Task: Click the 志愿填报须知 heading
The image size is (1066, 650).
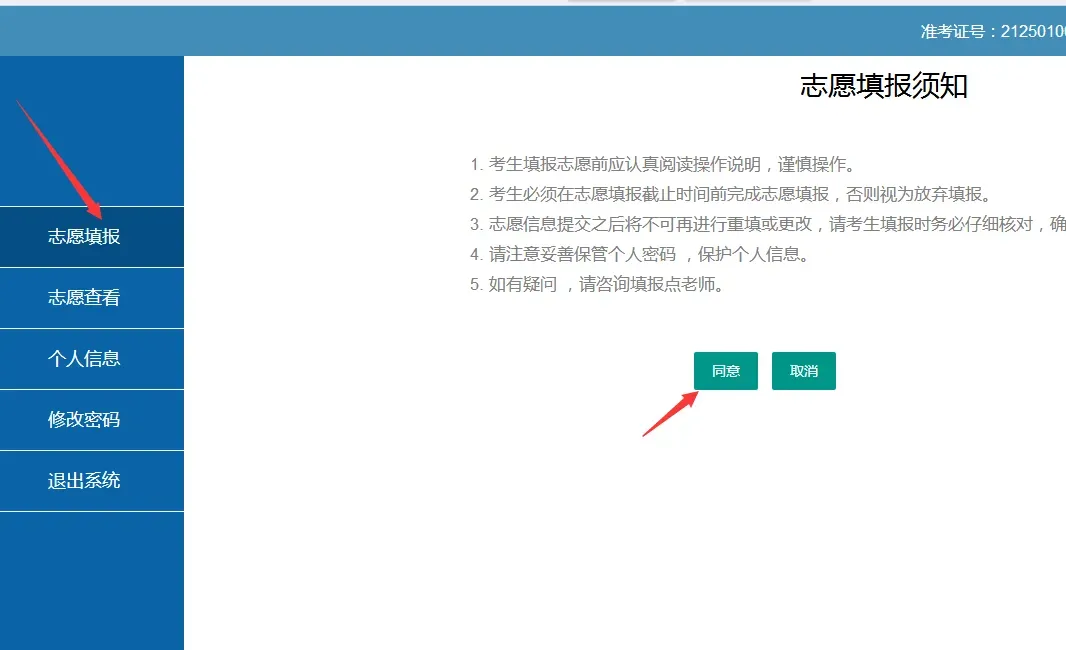Action: click(x=883, y=86)
